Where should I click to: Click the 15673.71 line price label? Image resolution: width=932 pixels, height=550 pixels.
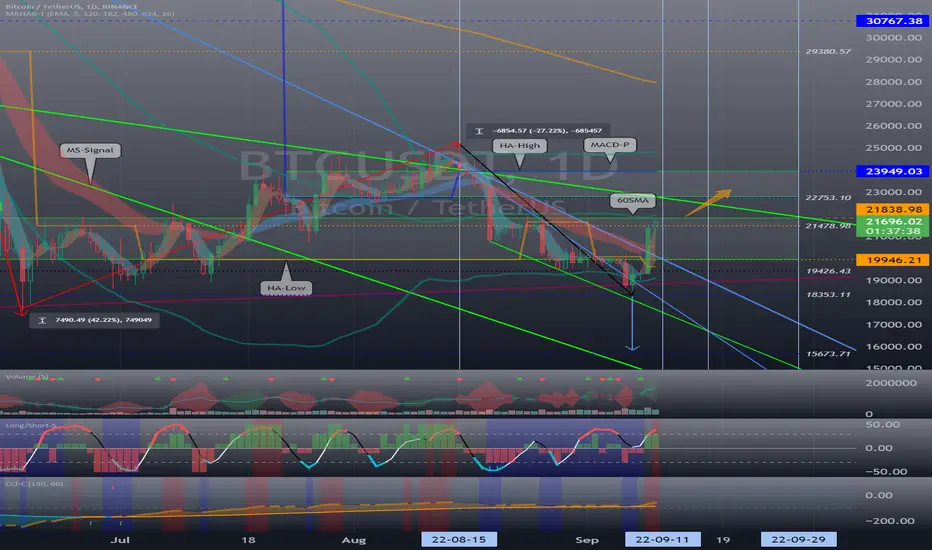[x=828, y=354]
